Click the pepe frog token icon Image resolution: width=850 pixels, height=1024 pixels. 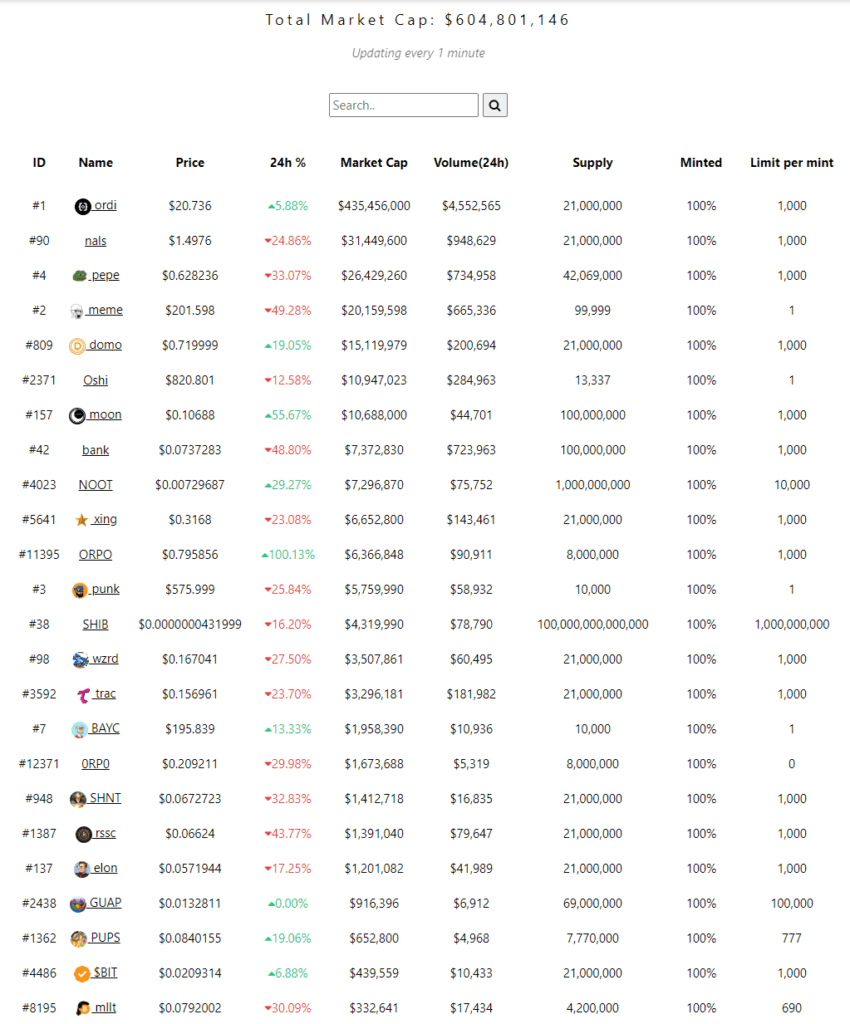[x=79, y=276]
